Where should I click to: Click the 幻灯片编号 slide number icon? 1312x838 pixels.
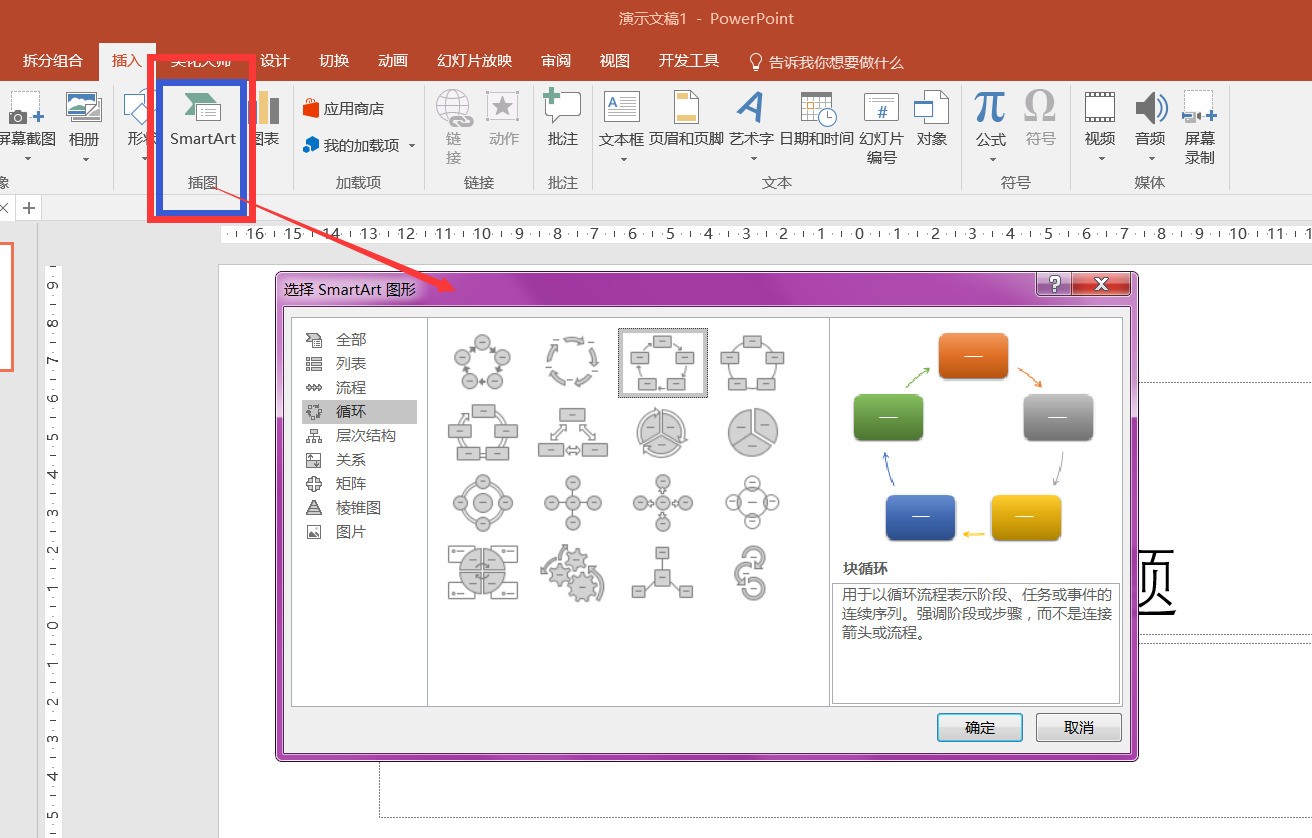[881, 126]
